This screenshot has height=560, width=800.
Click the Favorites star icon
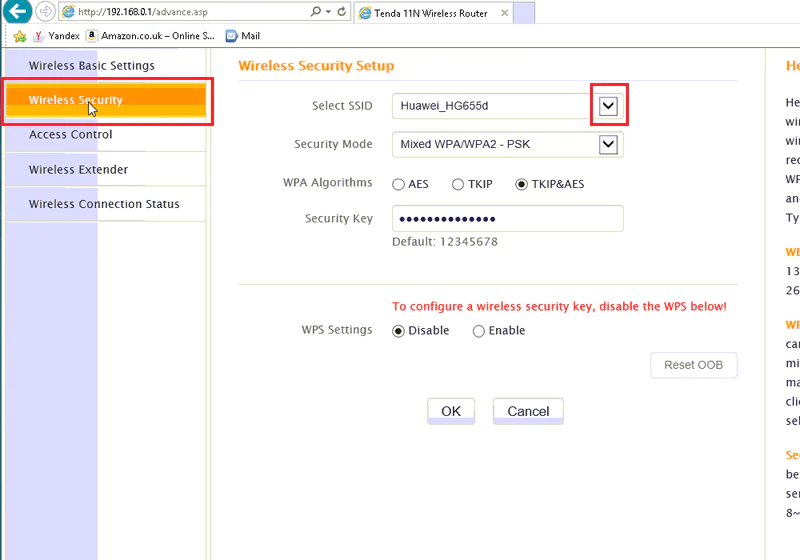click(x=19, y=36)
